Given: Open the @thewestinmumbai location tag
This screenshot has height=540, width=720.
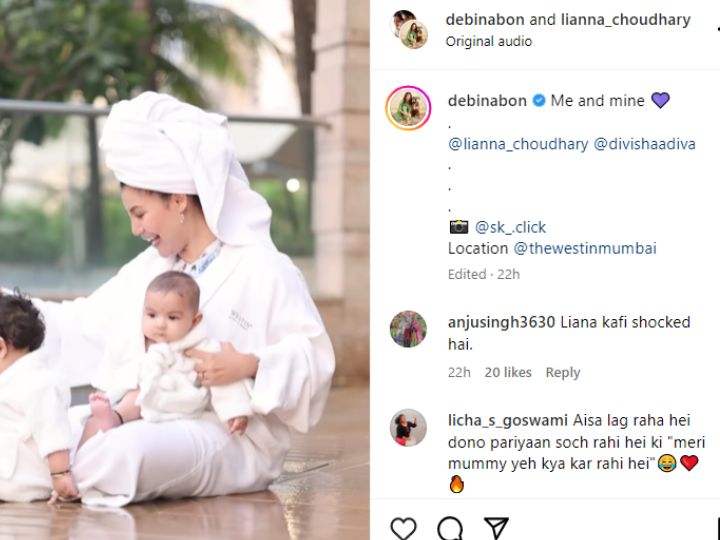Looking at the screenshot, I should 585,248.
